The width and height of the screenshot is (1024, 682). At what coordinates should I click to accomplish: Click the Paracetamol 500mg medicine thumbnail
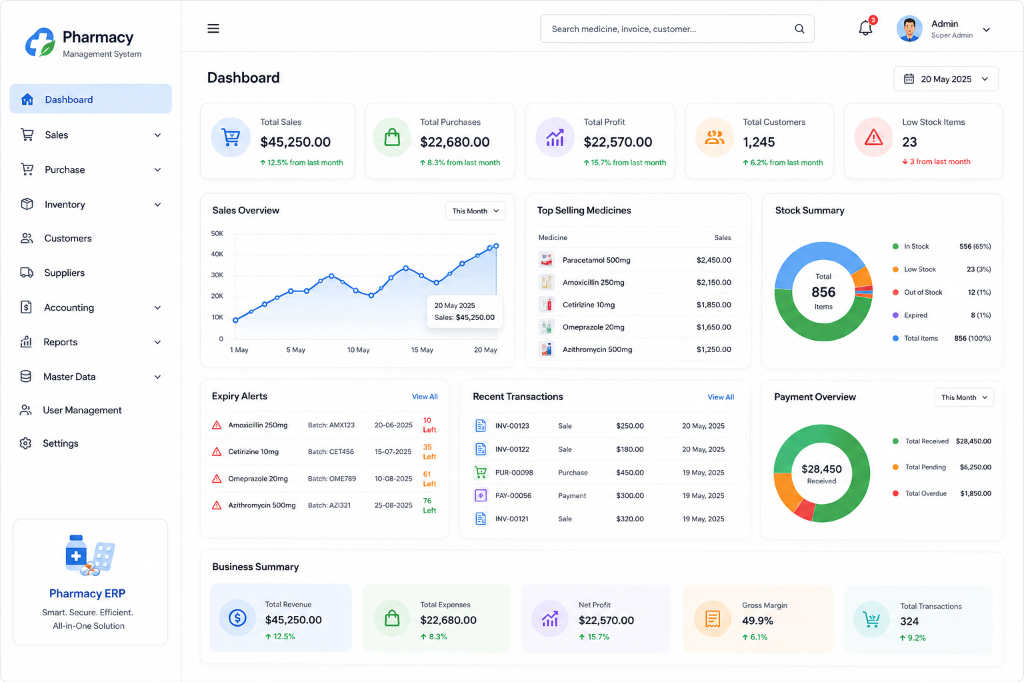point(547,260)
